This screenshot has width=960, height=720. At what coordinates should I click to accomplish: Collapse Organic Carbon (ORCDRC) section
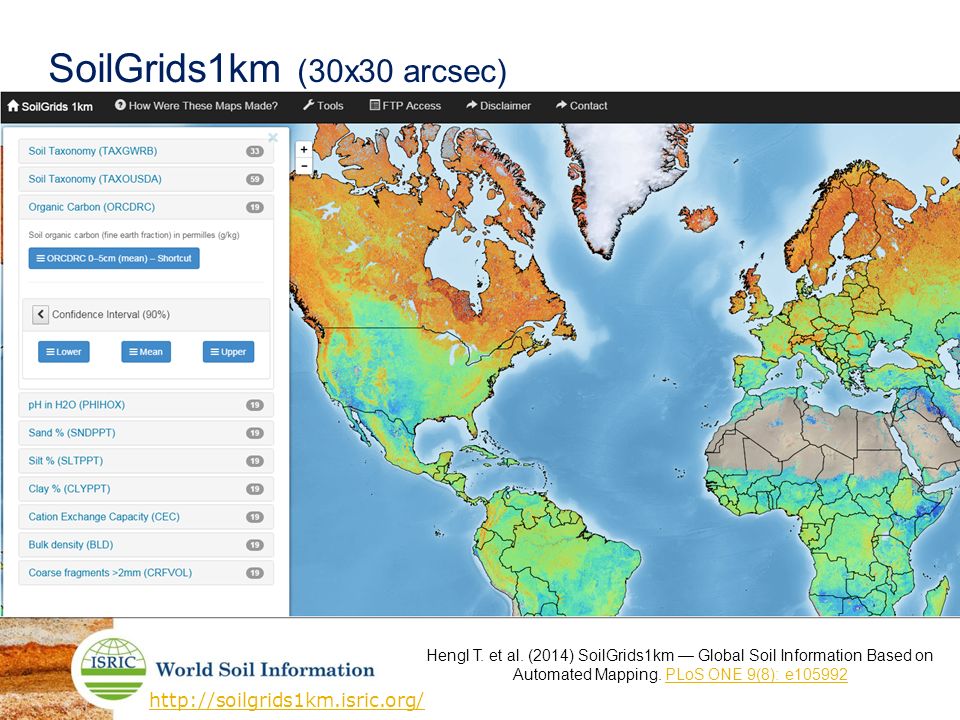point(146,207)
